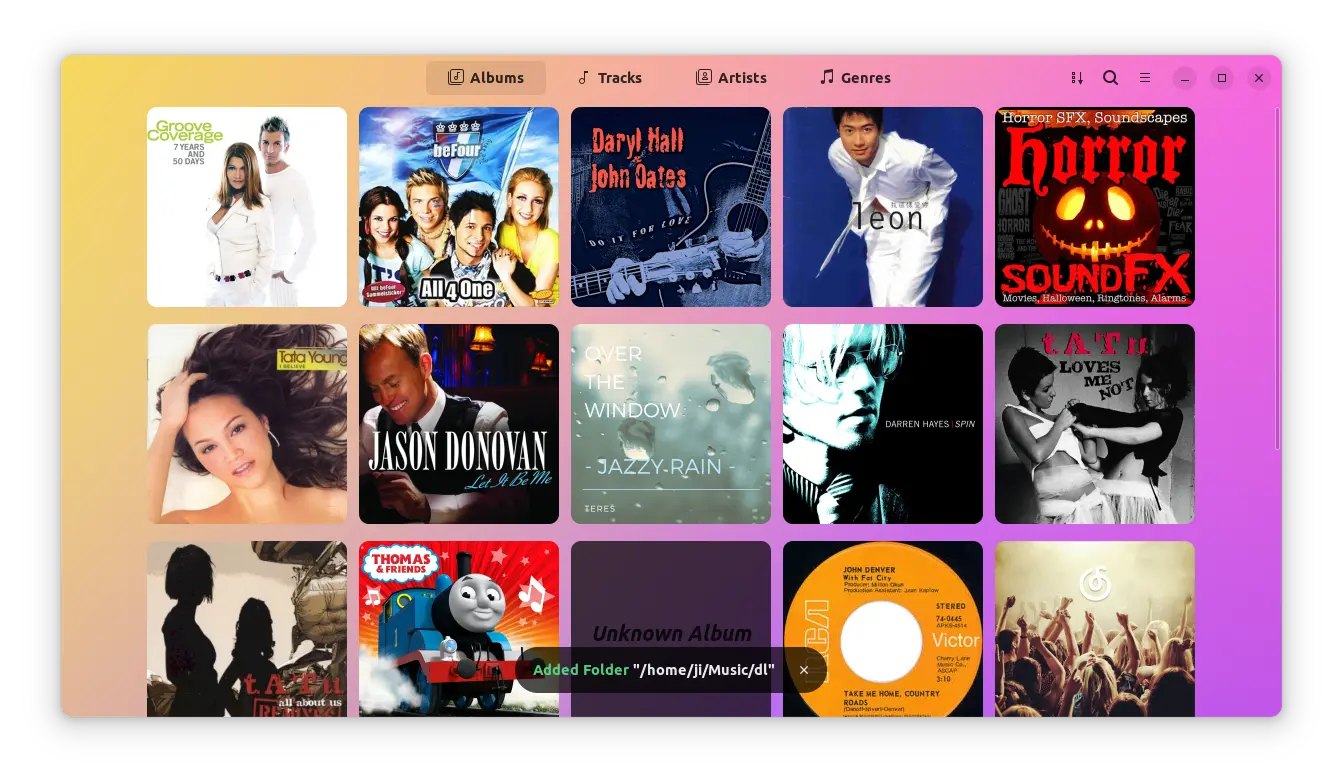Screen dimensions: 1343x784
Task: Click the search magnifier icon
Action: [x=1111, y=78]
